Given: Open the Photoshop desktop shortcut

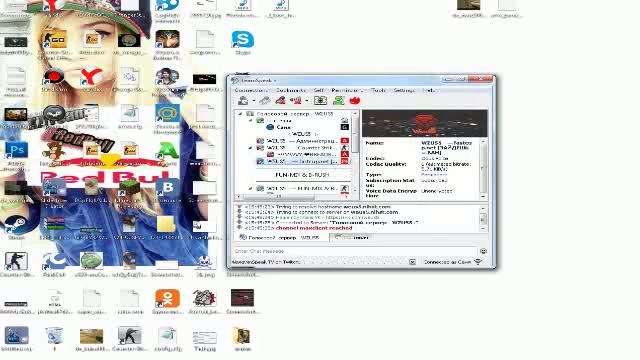Looking at the screenshot, I should point(16,156).
